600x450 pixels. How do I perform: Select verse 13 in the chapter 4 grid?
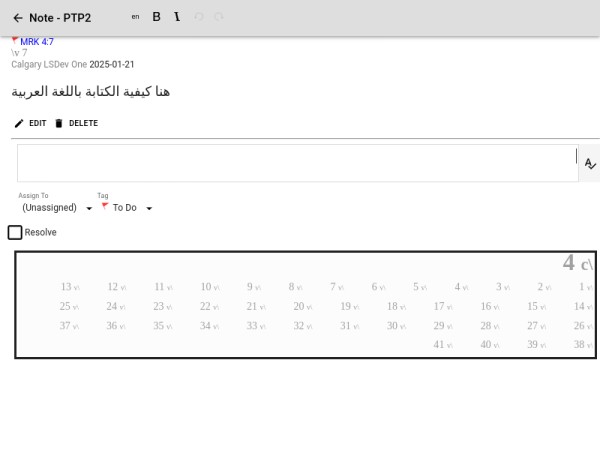(x=66, y=287)
